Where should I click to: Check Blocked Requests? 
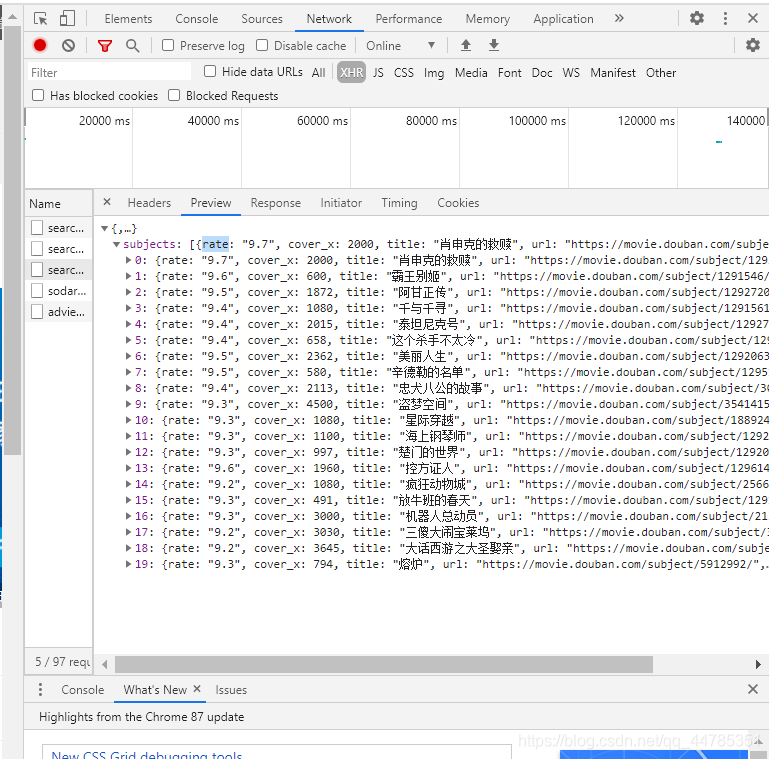pos(174,95)
